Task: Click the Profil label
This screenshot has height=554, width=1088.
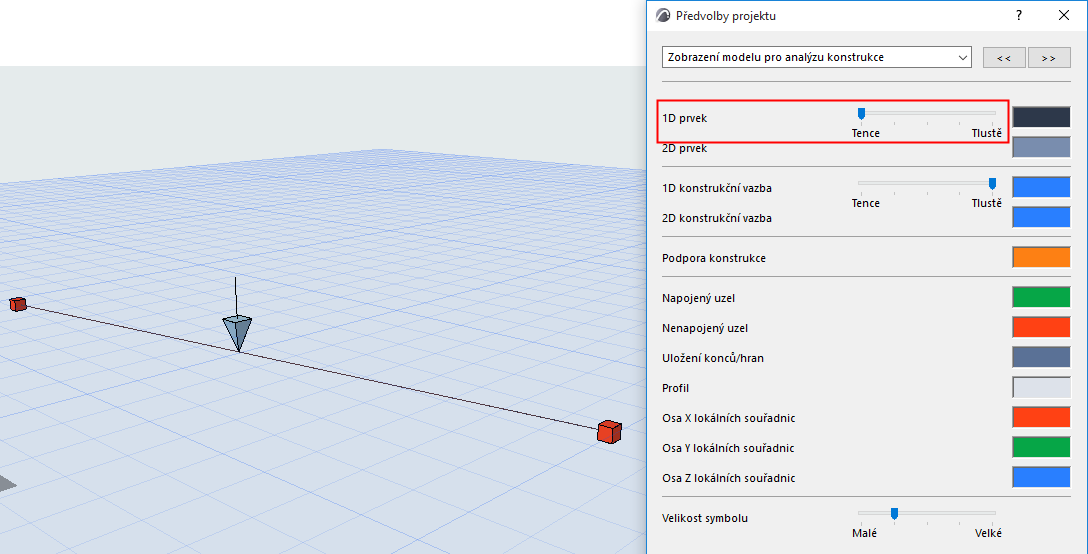Action: (676, 388)
